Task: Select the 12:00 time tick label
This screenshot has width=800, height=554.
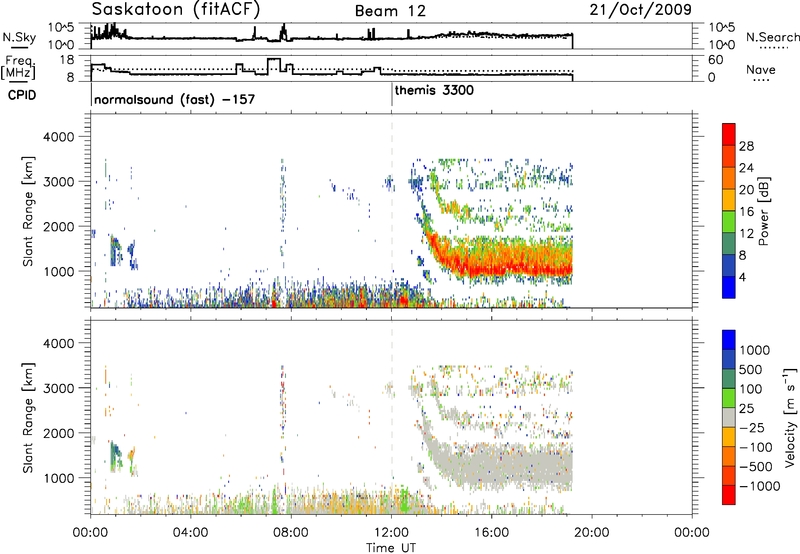Action: pyautogui.click(x=391, y=533)
